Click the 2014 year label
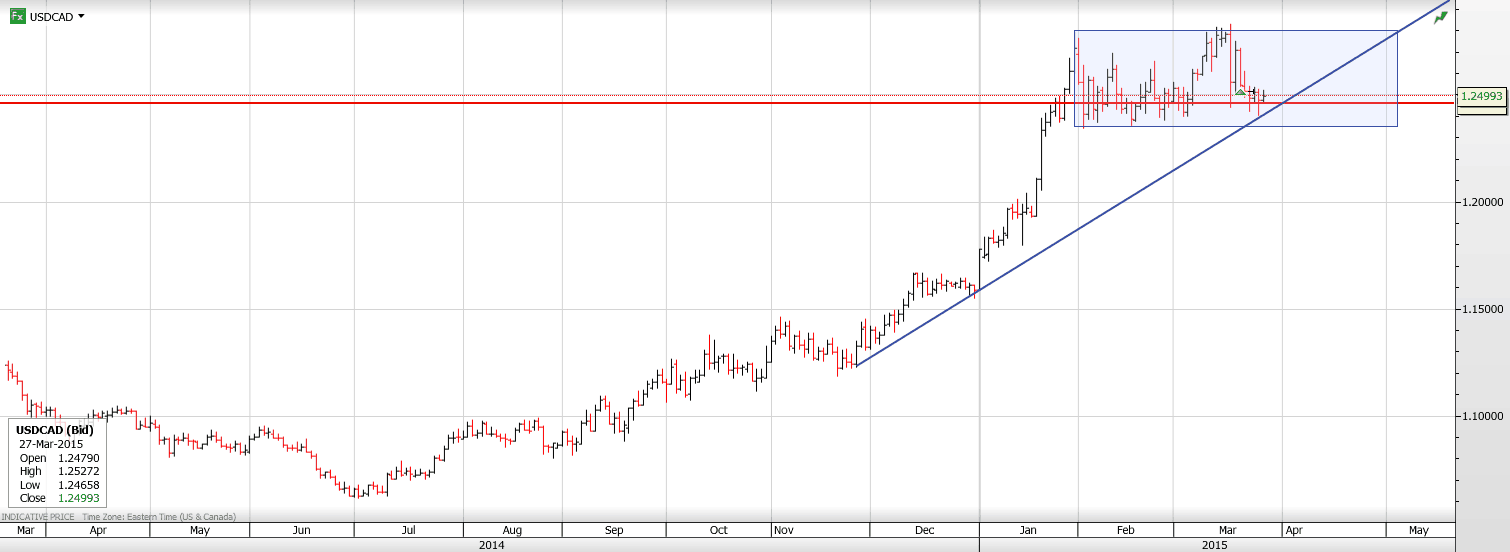The width and height of the screenshot is (1510, 552). point(491,545)
